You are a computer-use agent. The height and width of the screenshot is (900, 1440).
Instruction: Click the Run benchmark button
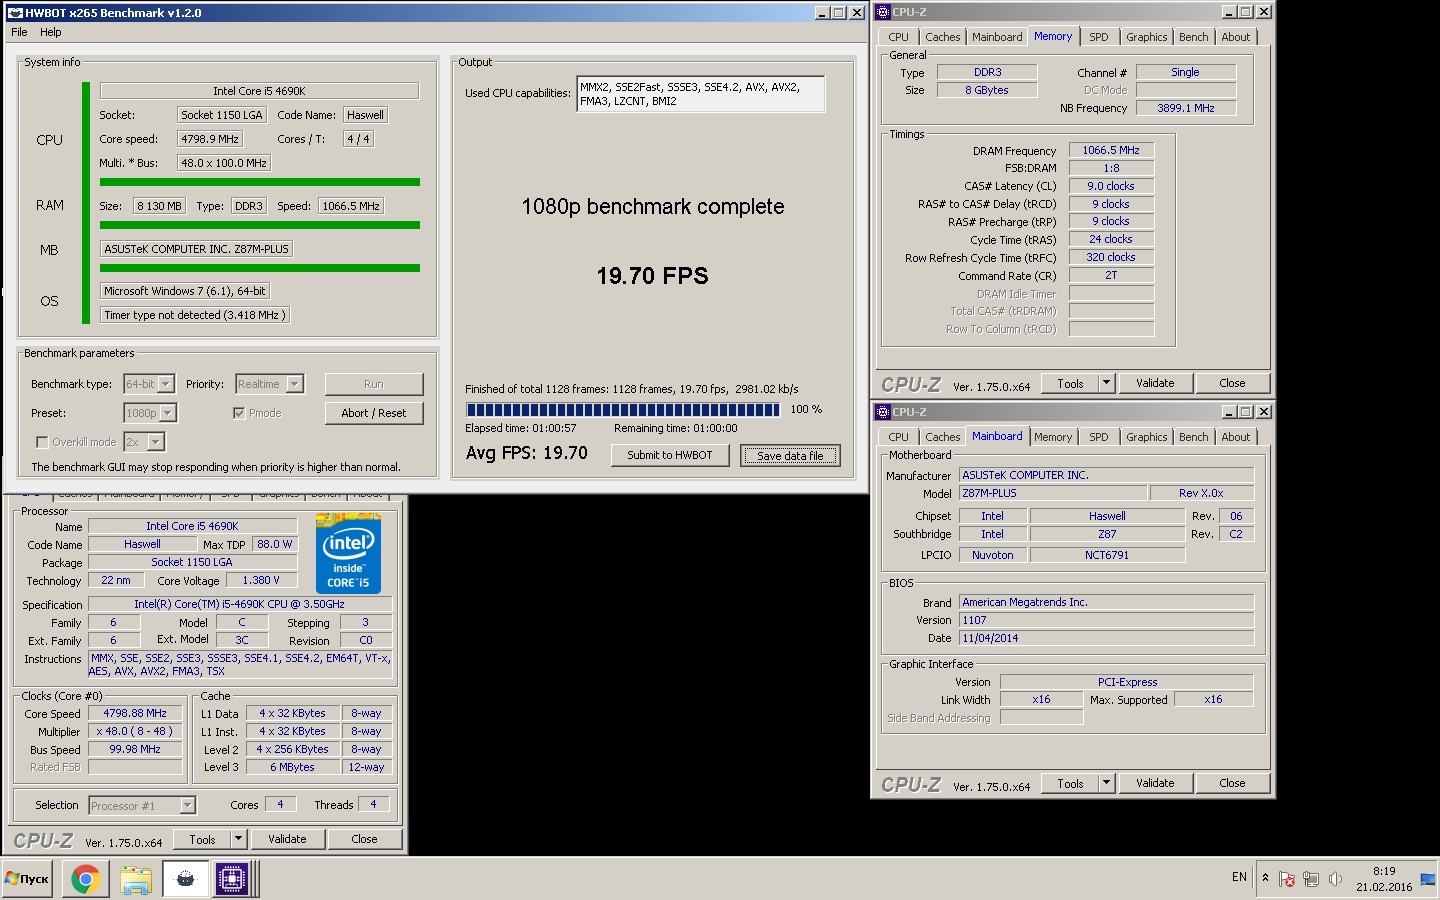pyautogui.click(x=373, y=384)
